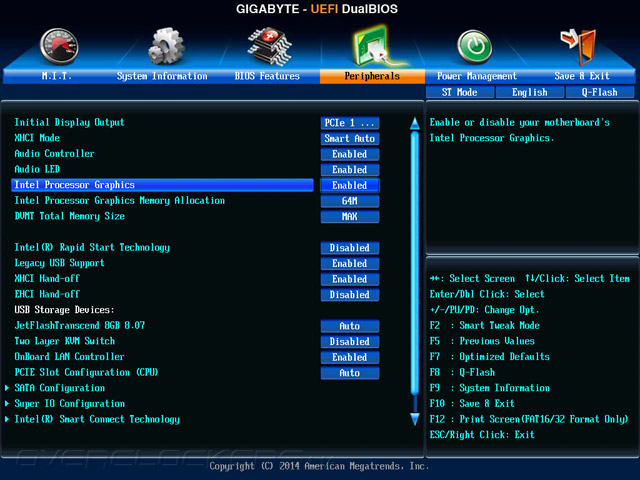
Task: Select the DVMT Total Memory Size label
Action: click(x=70, y=216)
